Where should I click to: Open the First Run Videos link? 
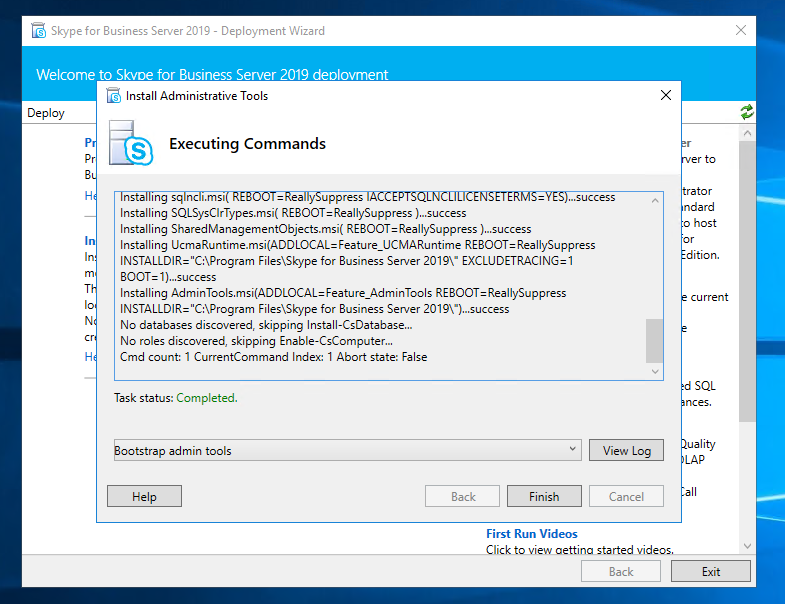pos(532,534)
